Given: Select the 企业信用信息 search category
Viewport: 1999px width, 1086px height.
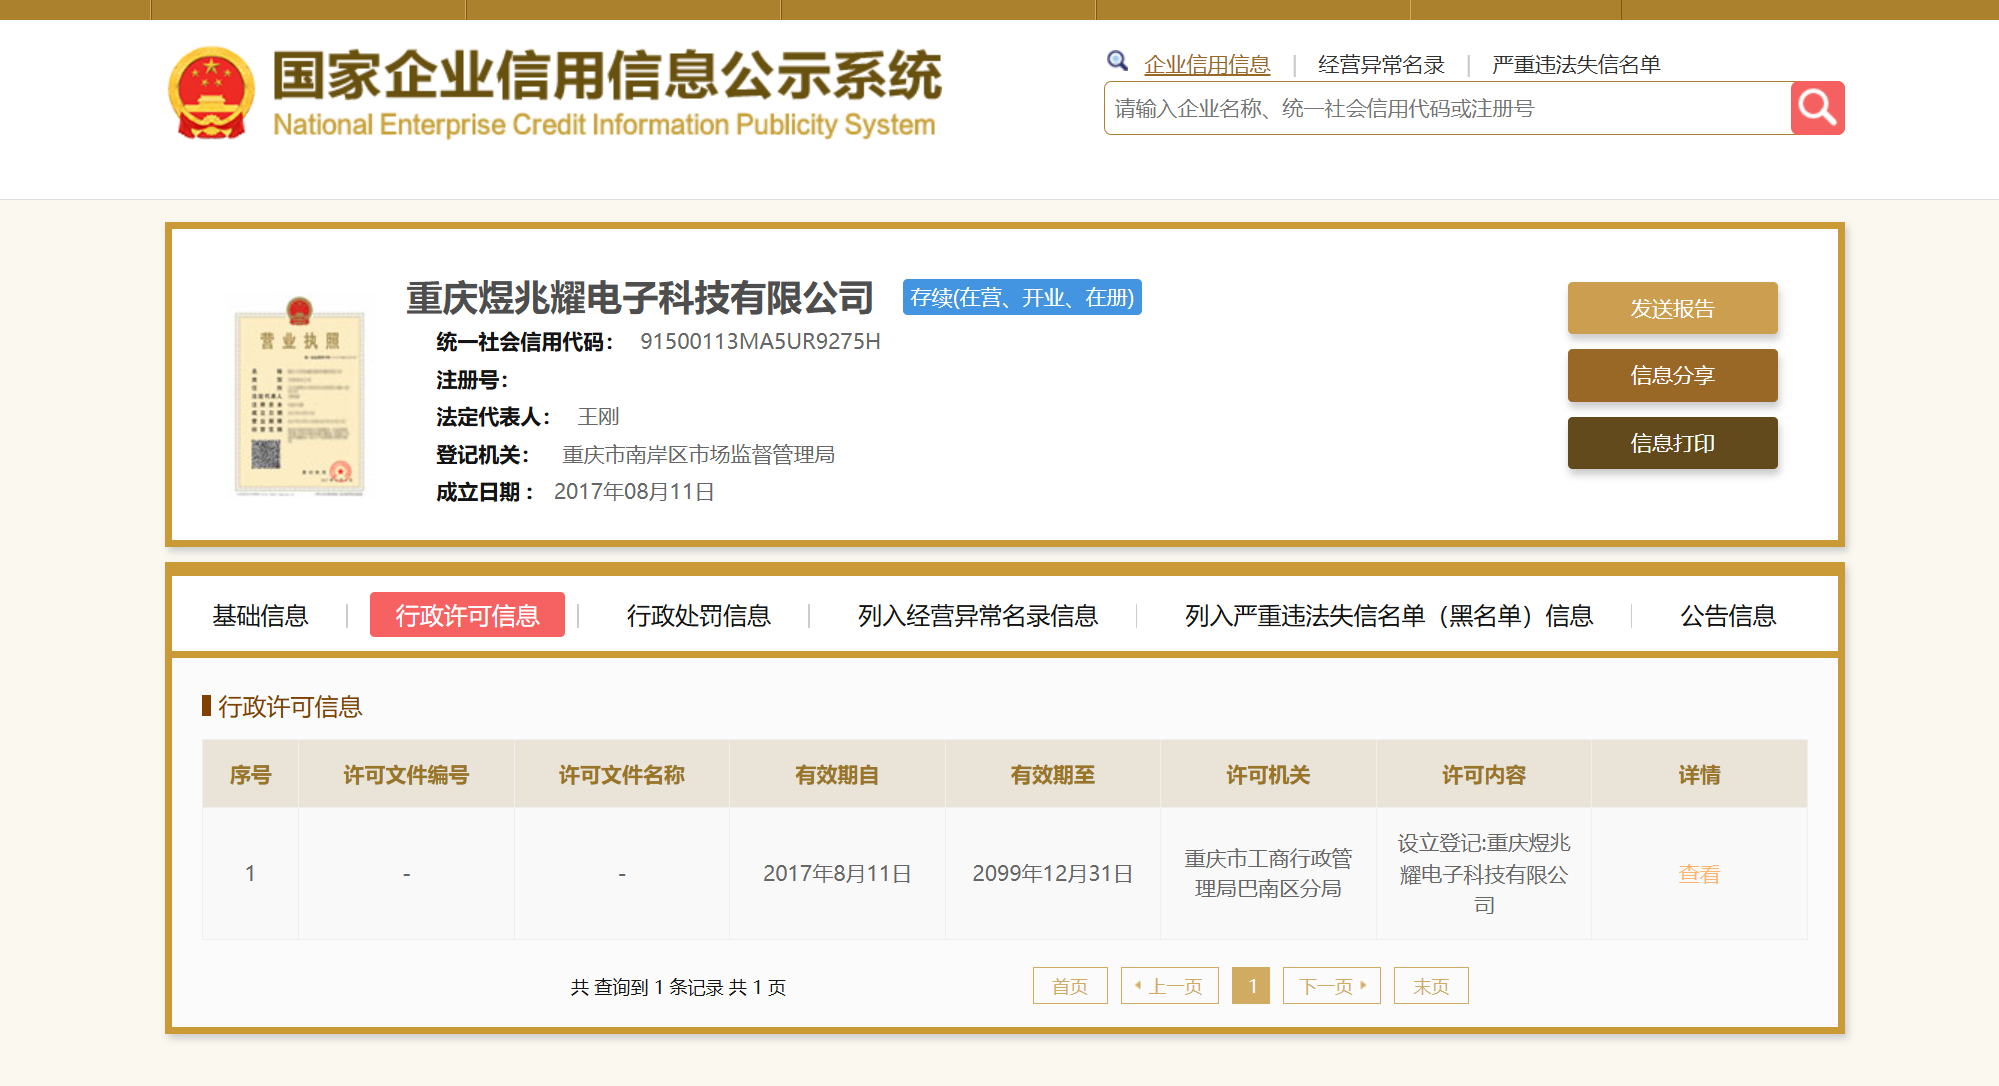Looking at the screenshot, I should (x=1207, y=65).
